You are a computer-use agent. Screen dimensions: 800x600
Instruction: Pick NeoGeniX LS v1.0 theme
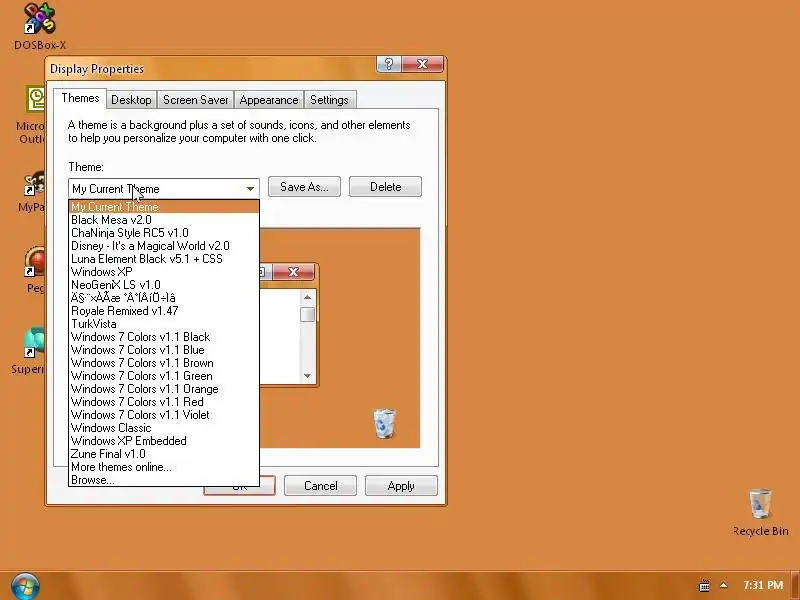tap(164, 285)
